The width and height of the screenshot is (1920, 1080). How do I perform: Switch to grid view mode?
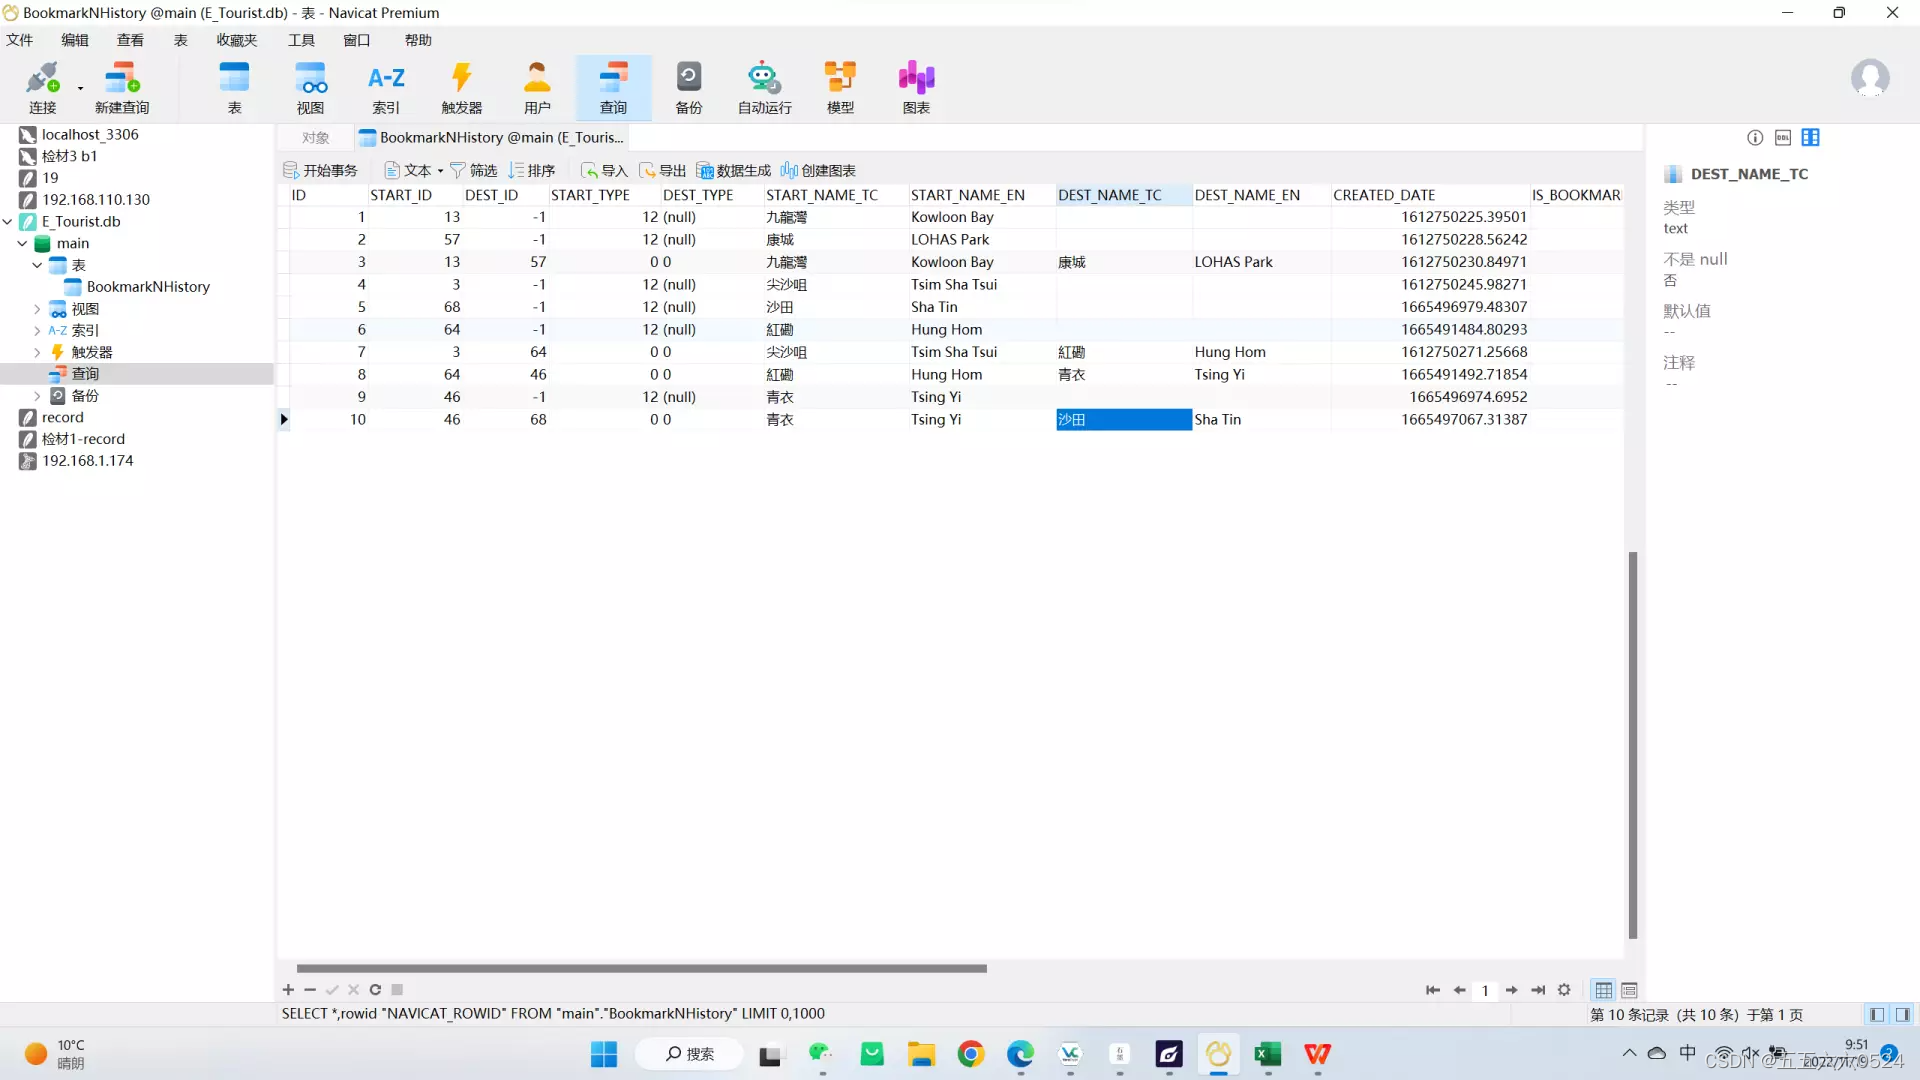[x=1603, y=990]
